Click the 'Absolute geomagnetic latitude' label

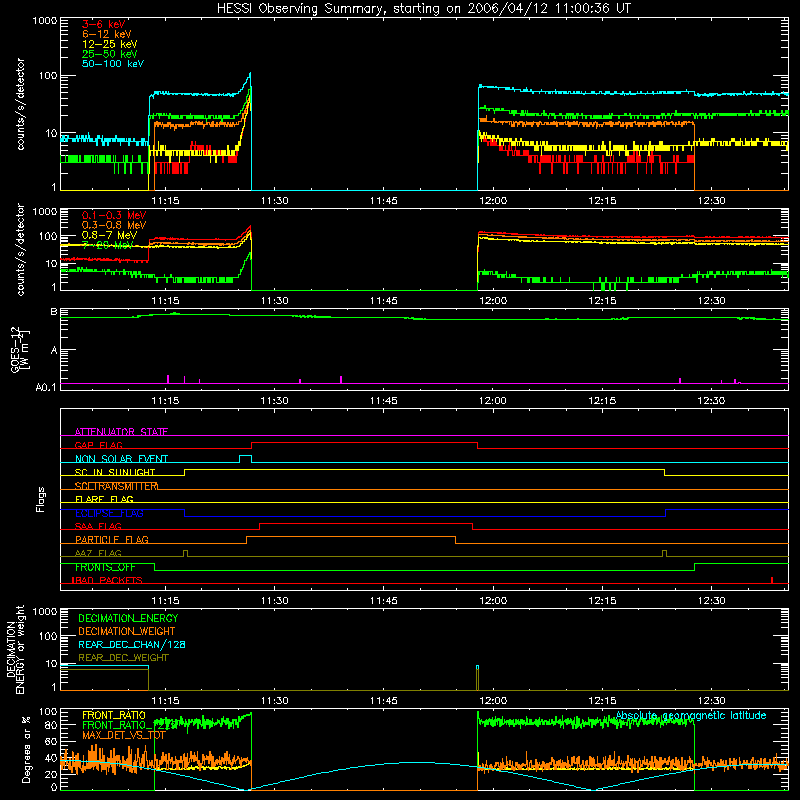tap(691, 716)
